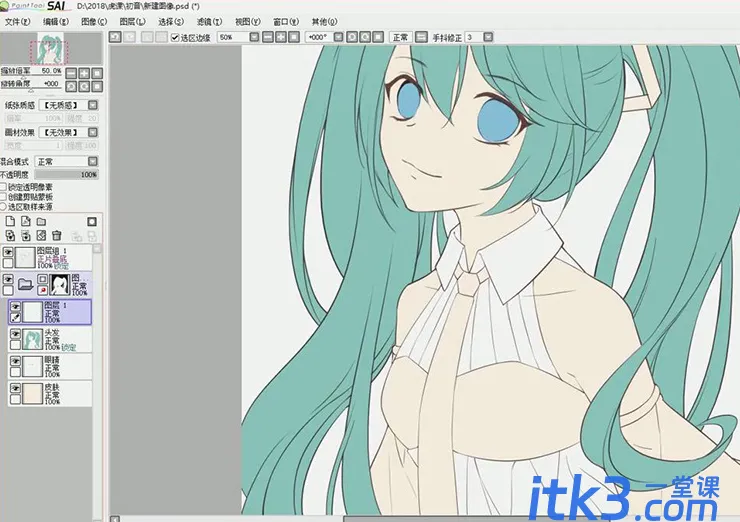Open the 其他 menu
Image resolution: width=740 pixels, height=522 pixels.
pos(324,22)
